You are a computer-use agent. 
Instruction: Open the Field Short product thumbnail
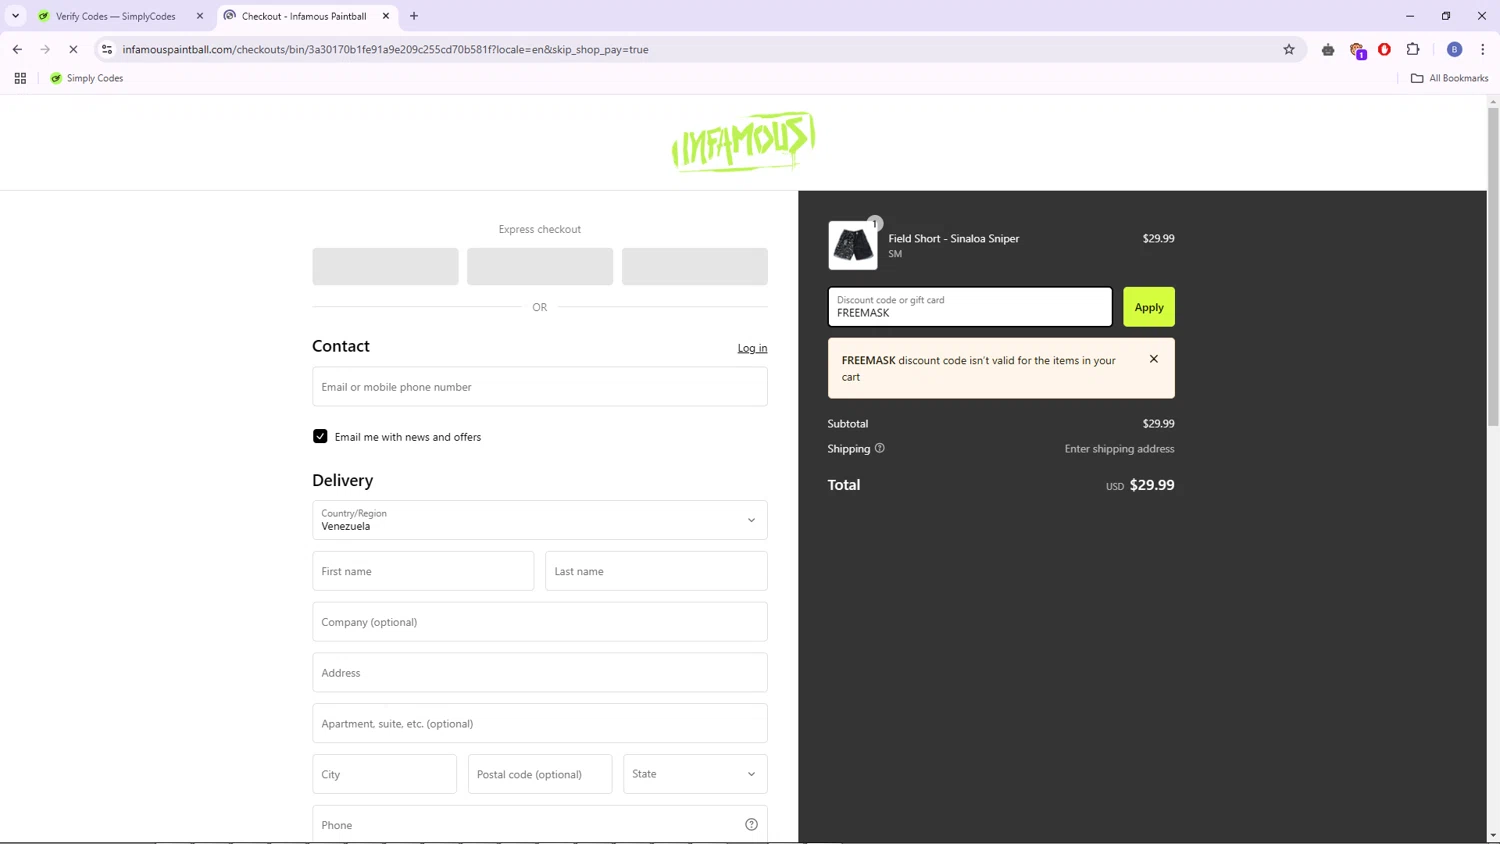(853, 245)
